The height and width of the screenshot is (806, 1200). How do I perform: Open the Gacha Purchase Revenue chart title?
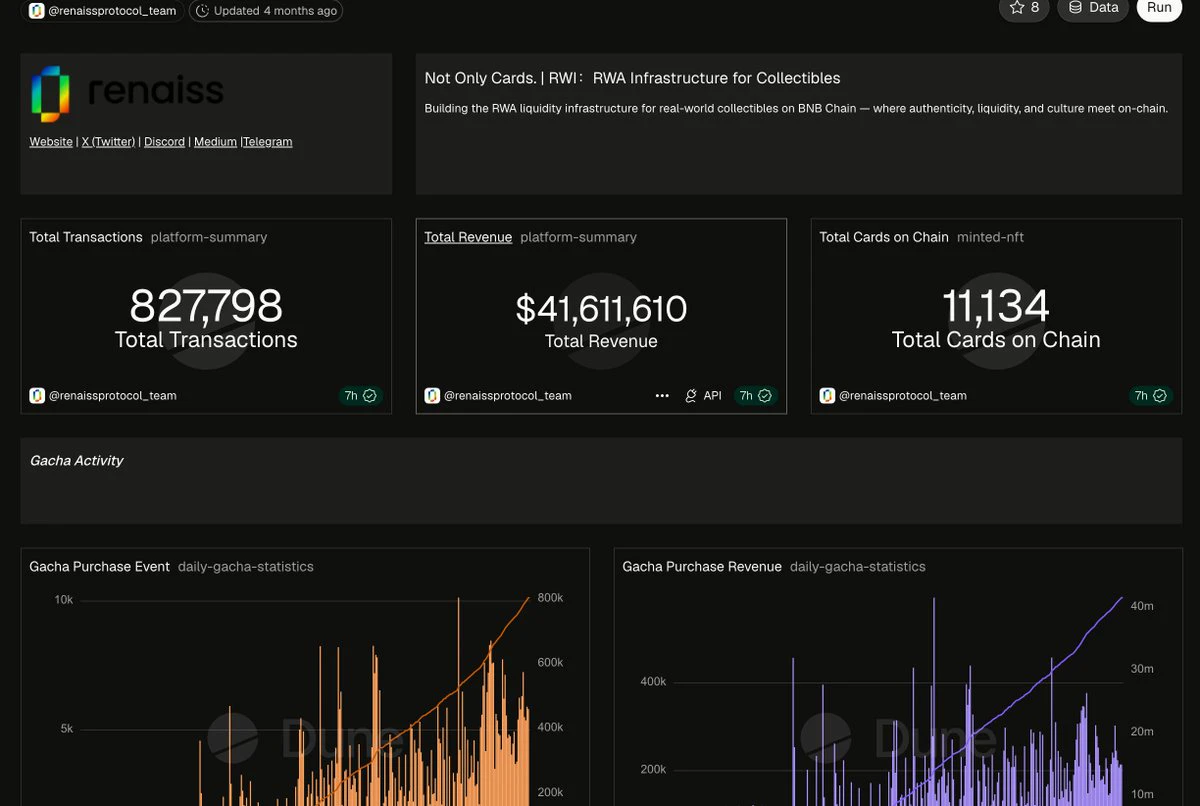(702, 567)
